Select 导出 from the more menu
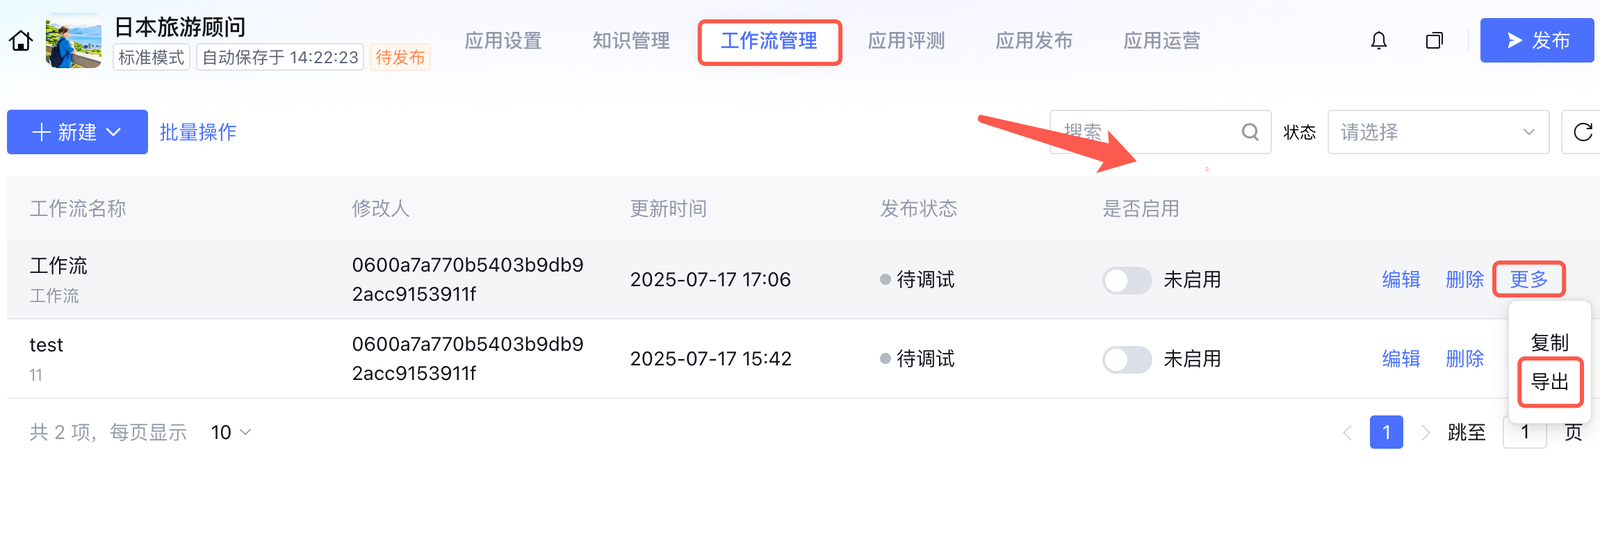 pos(1550,382)
